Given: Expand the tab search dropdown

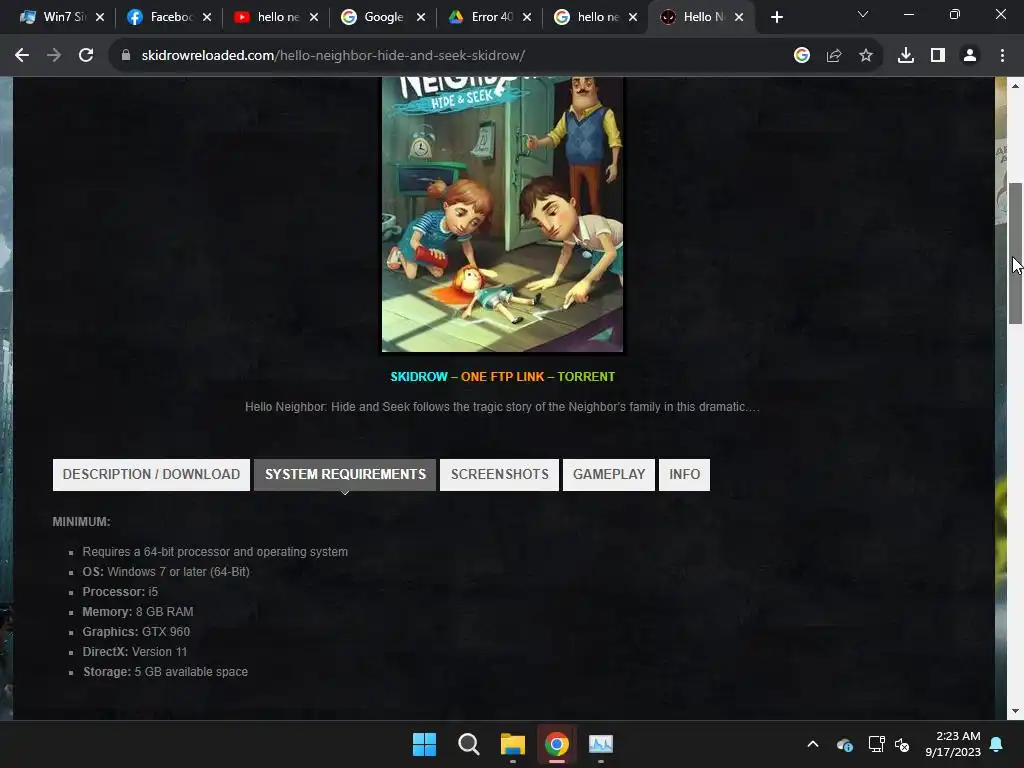Looking at the screenshot, I should [863, 14].
